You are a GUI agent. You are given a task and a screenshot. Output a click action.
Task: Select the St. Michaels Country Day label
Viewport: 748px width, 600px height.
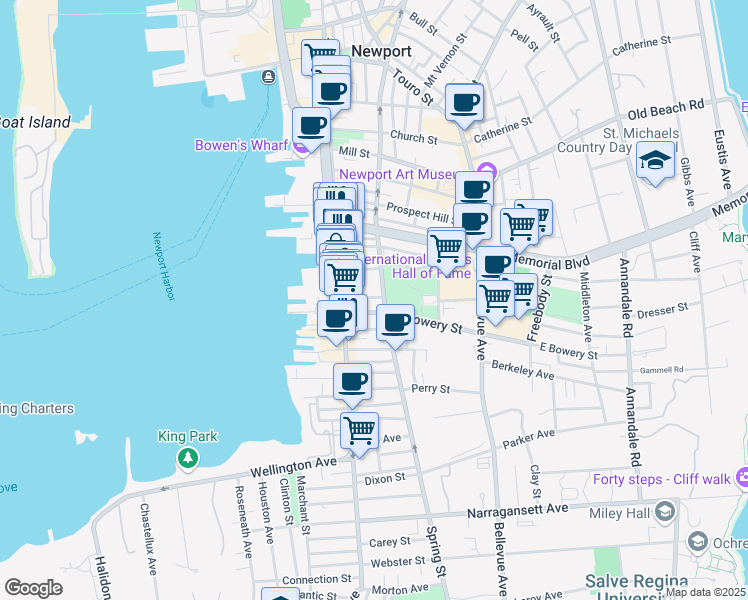pos(618,140)
